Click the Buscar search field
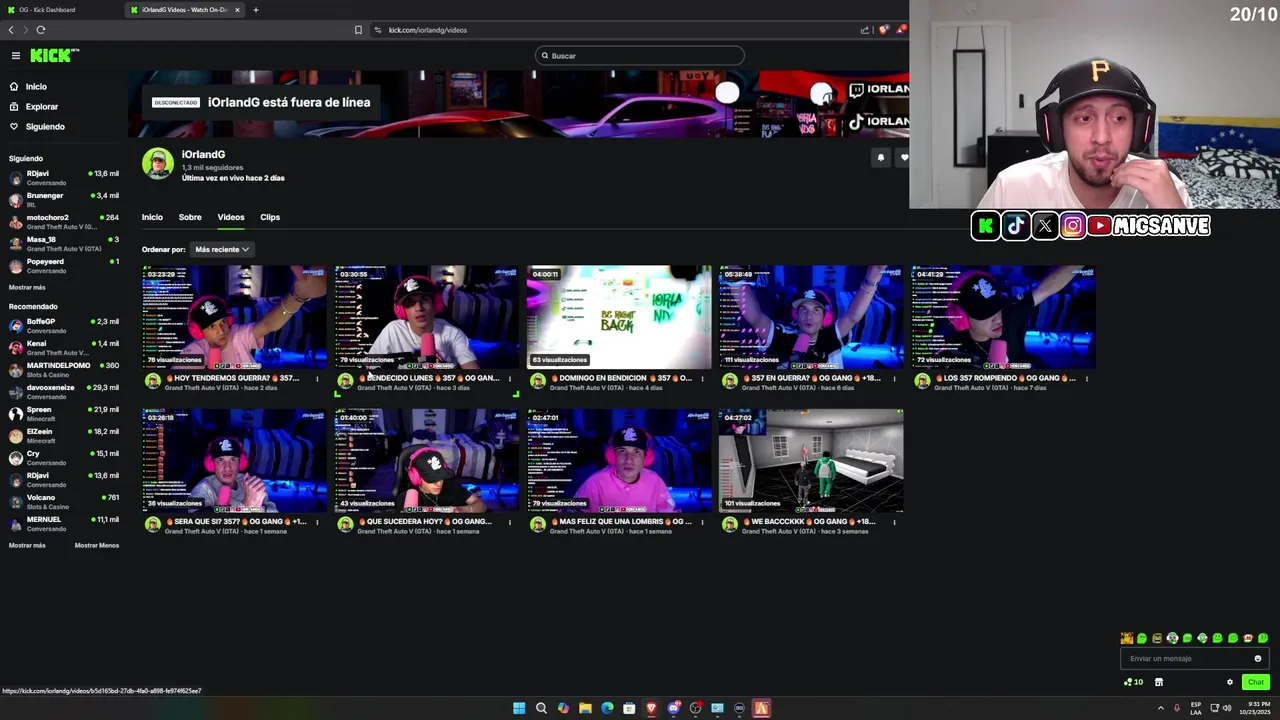This screenshot has width=1280, height=720. [x=640, y=56]
